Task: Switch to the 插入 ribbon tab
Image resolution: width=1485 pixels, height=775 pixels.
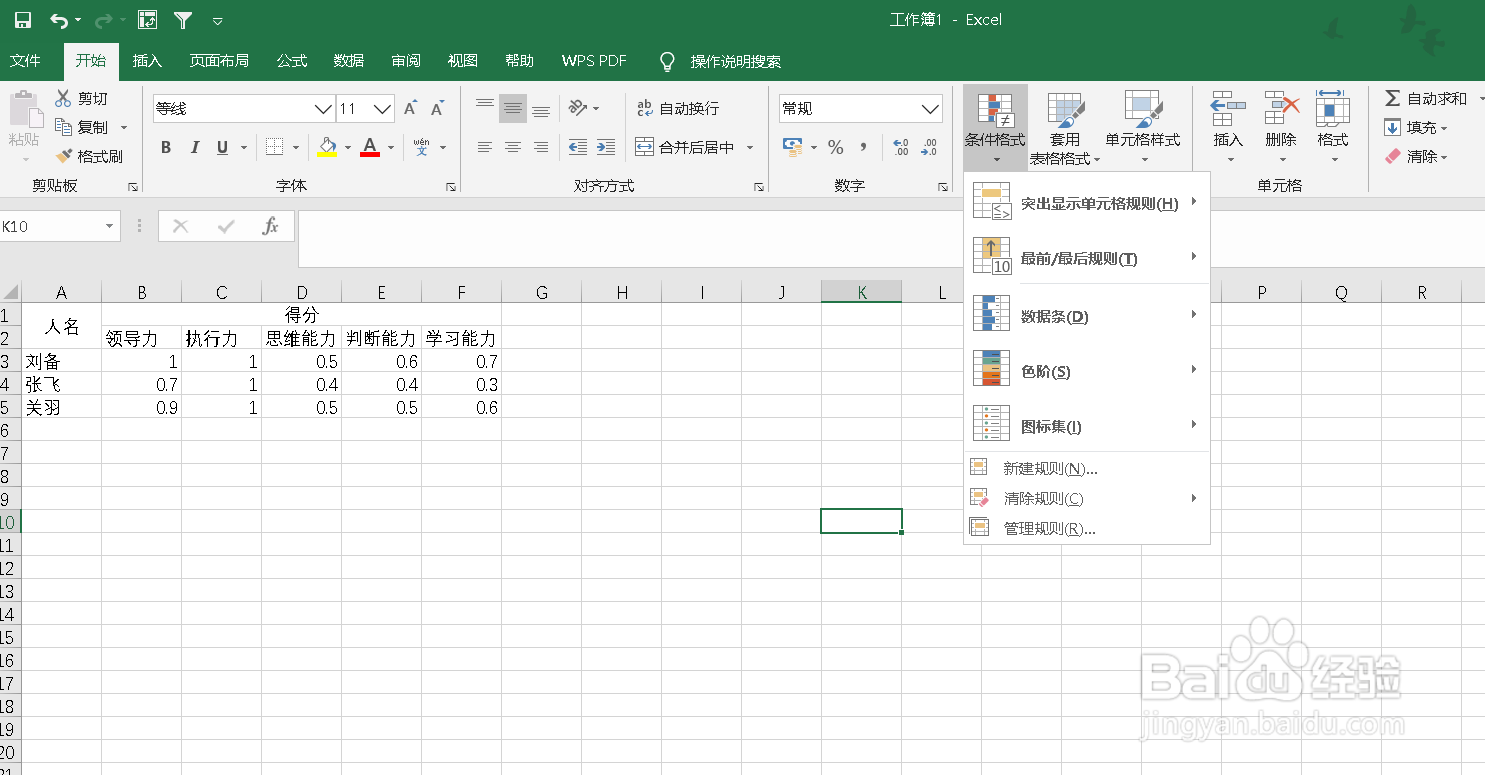Action: pyautogui.click(x=147, y=60)
